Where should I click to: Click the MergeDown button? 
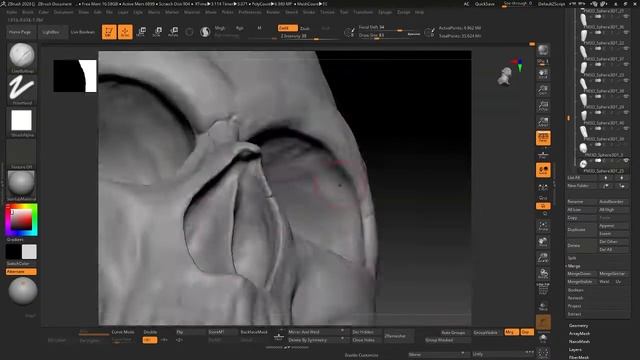pyautogui.click(x=581, y=274)
